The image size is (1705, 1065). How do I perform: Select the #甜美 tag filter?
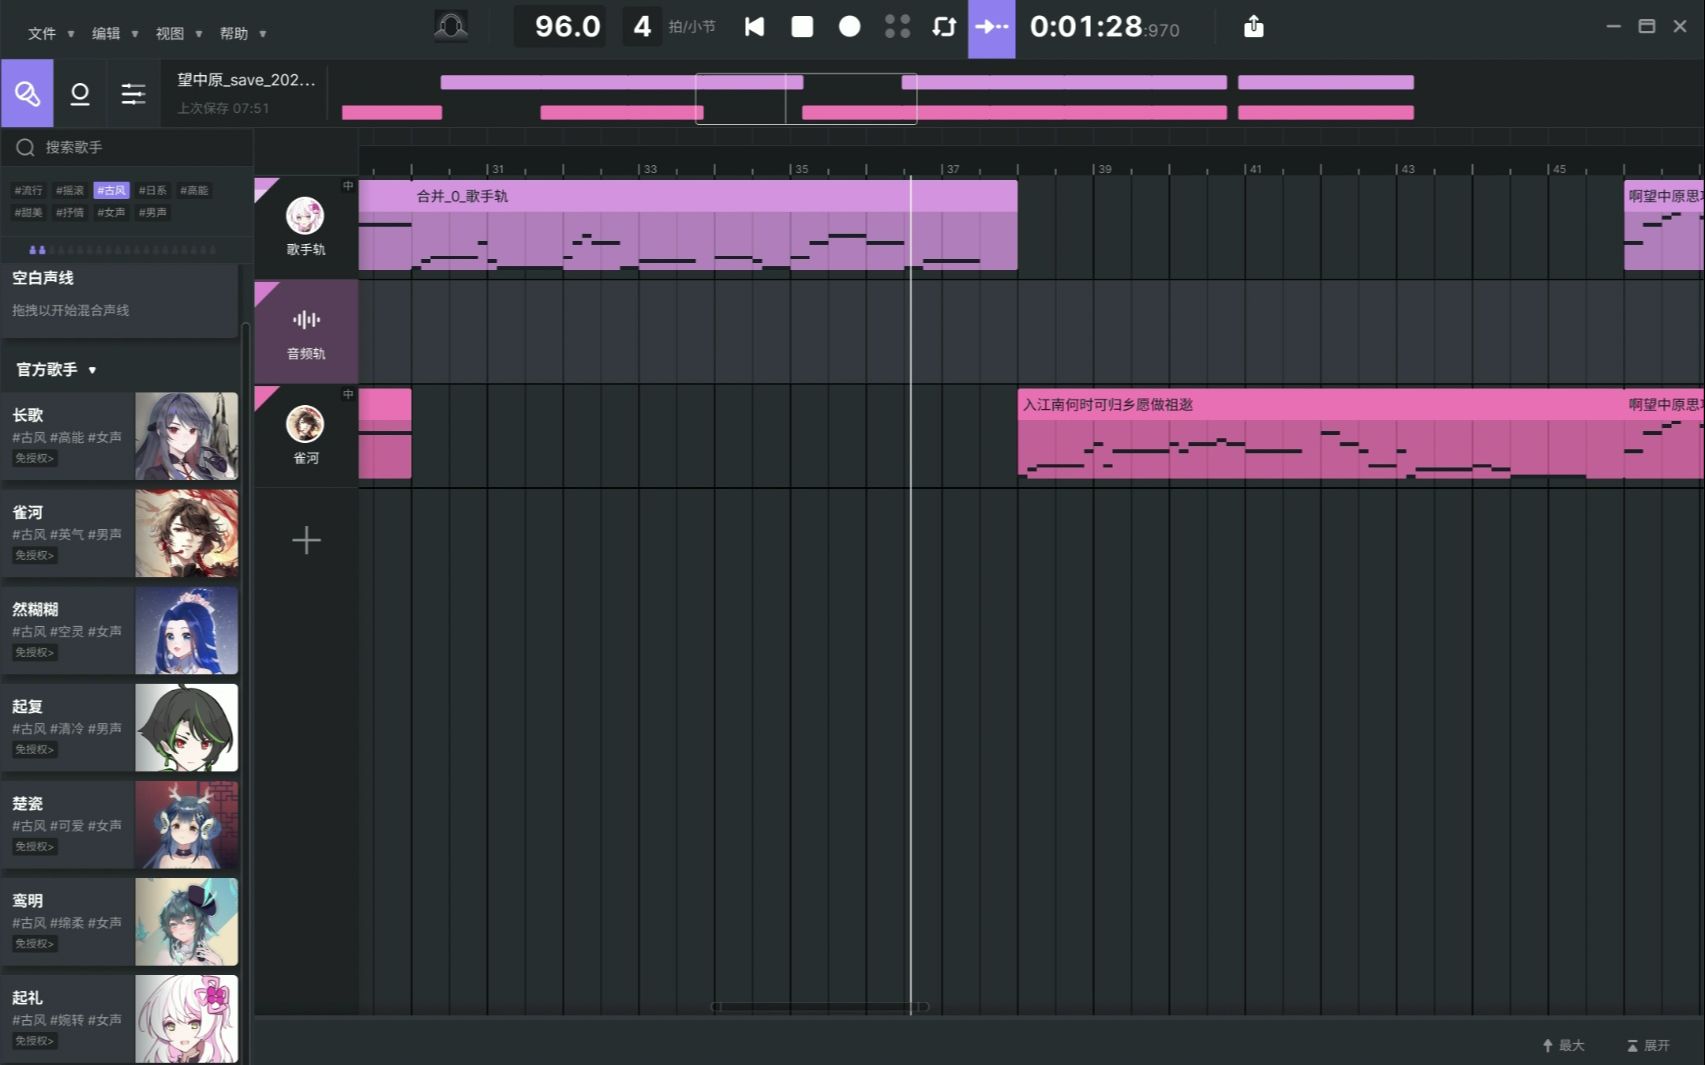[x=28, y=212]
